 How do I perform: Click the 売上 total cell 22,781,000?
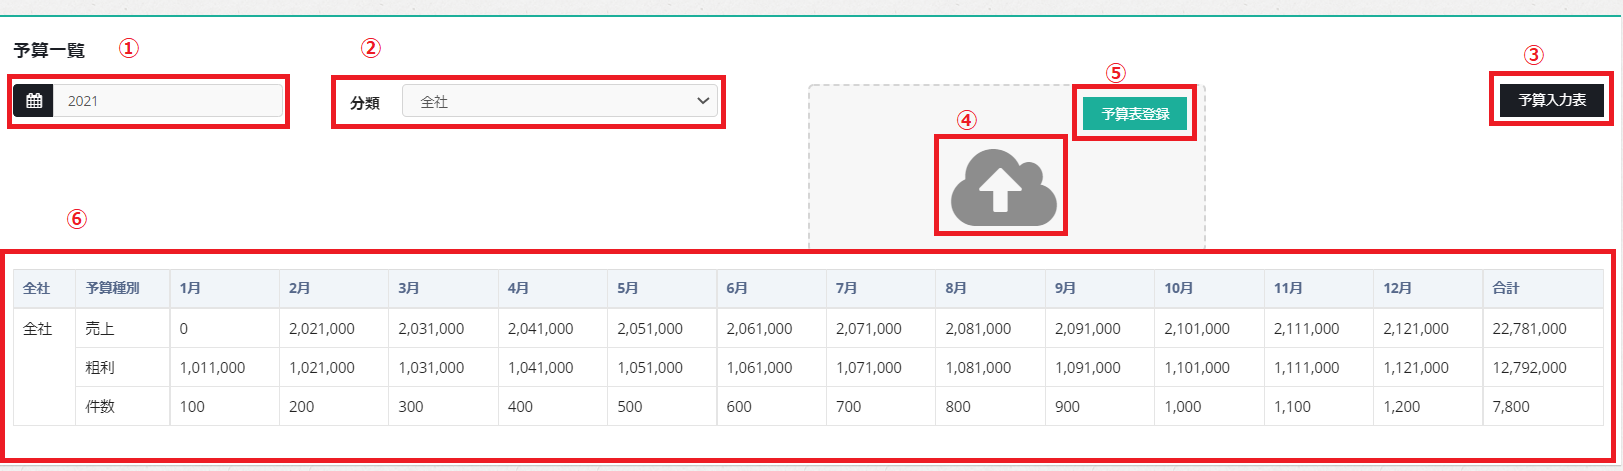click(x=1529, y=328)
